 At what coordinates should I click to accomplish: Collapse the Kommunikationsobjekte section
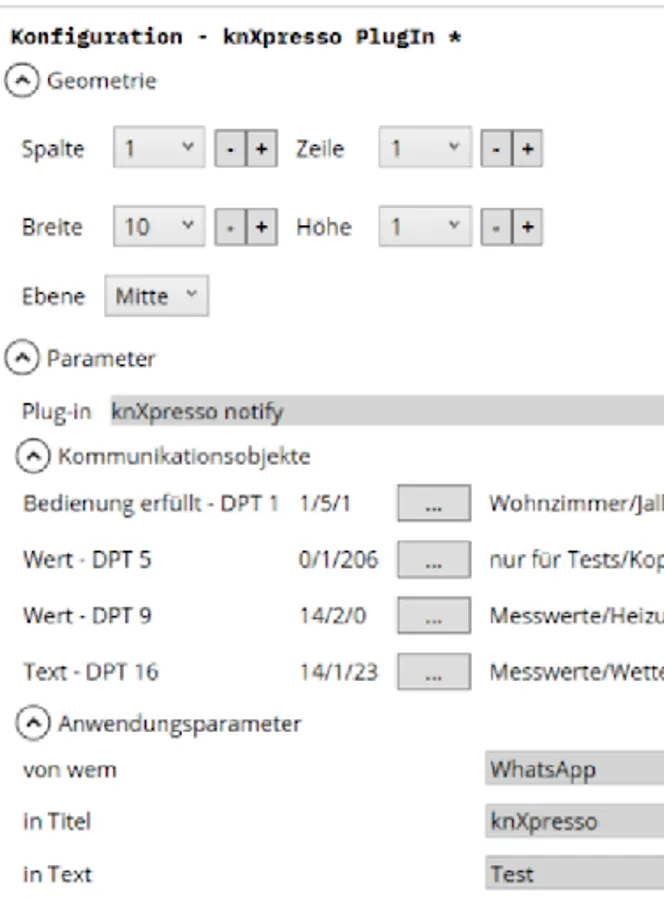(32, 456)
